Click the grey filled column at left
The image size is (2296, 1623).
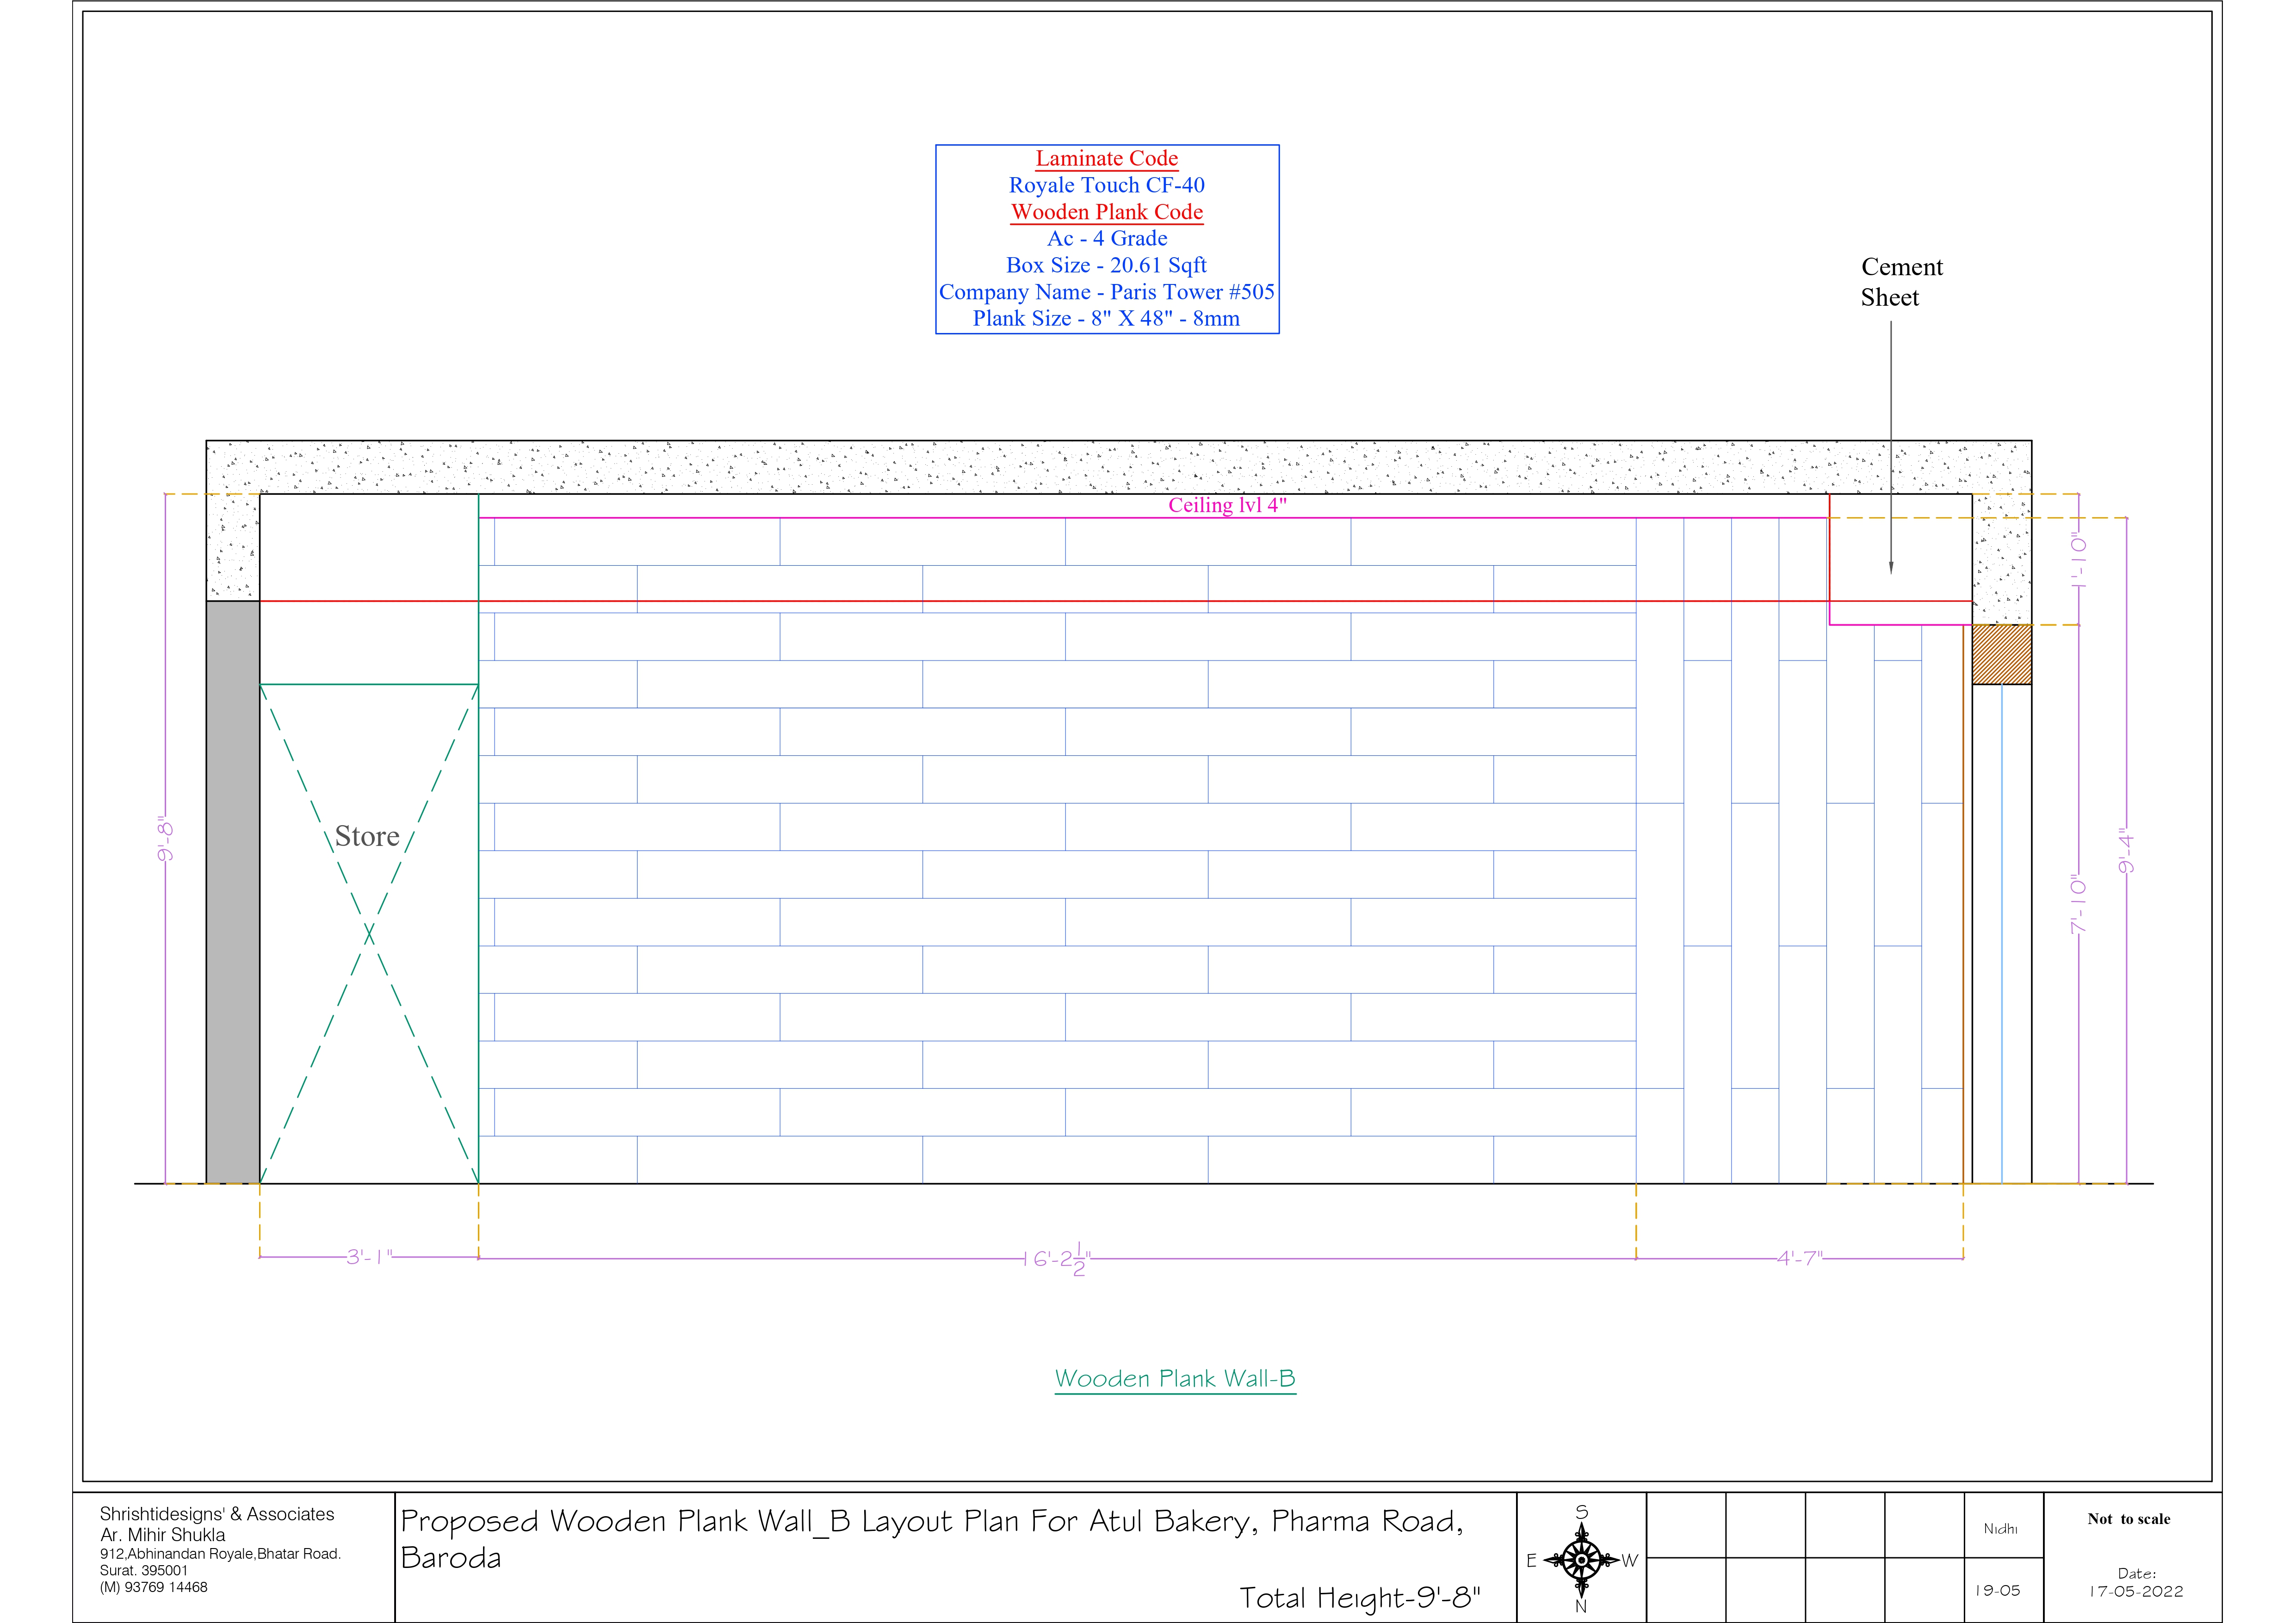click(x=233, y=892)
